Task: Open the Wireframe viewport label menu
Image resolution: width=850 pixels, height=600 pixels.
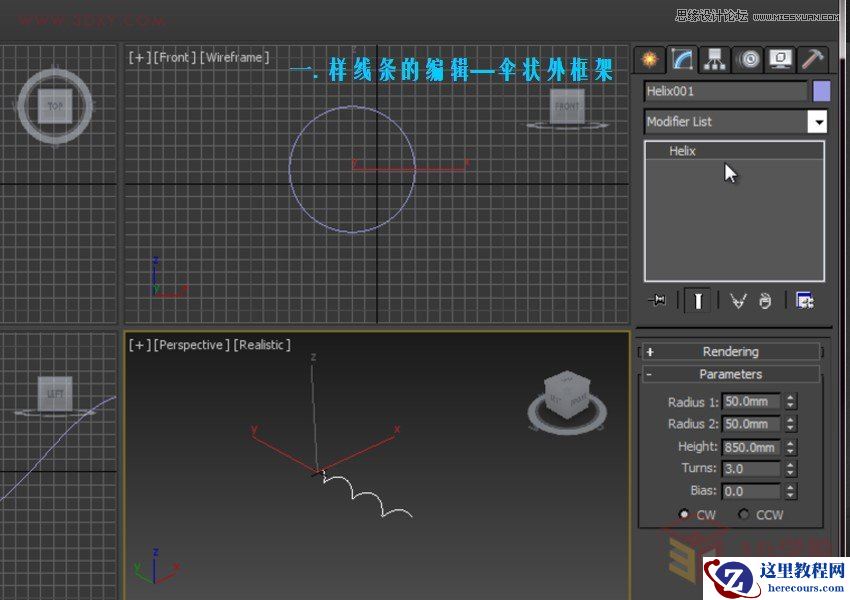Action: click(232, 57)
